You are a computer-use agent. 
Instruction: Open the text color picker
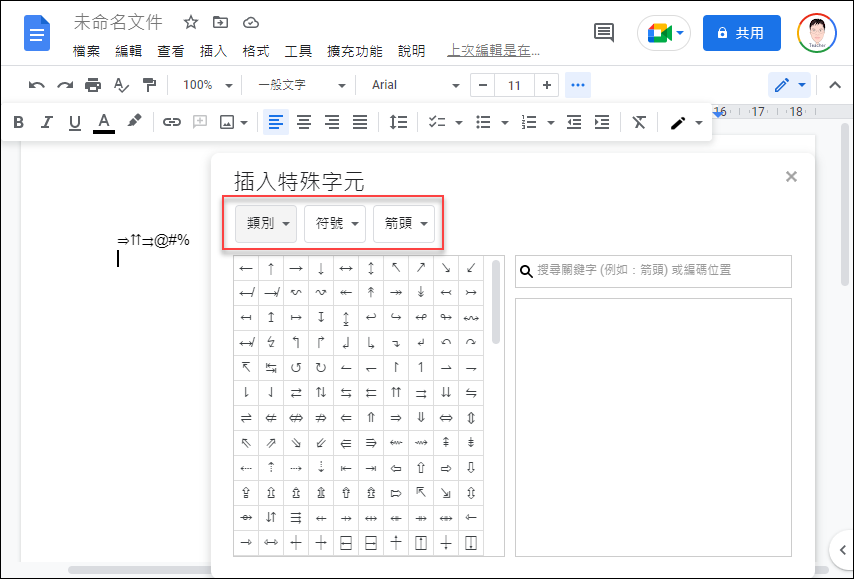104,123
